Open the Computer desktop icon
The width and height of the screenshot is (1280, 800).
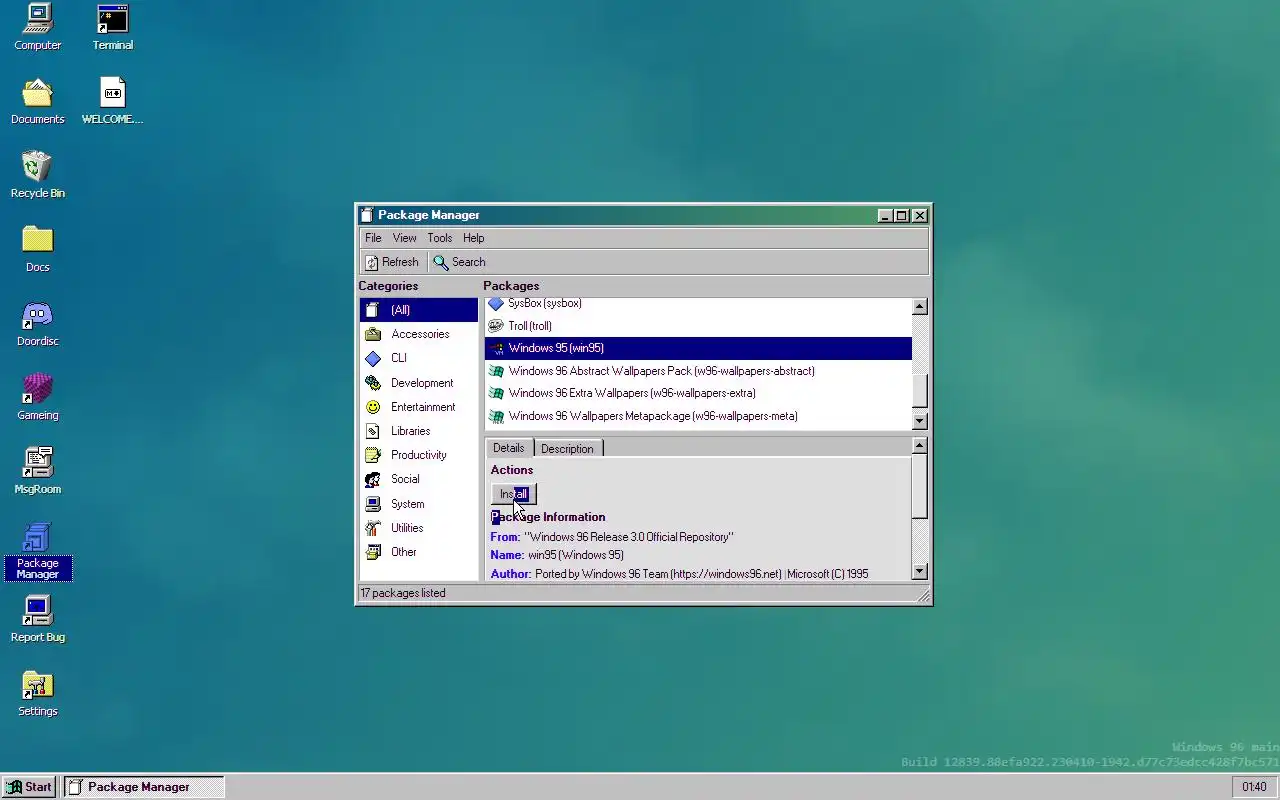37,27
